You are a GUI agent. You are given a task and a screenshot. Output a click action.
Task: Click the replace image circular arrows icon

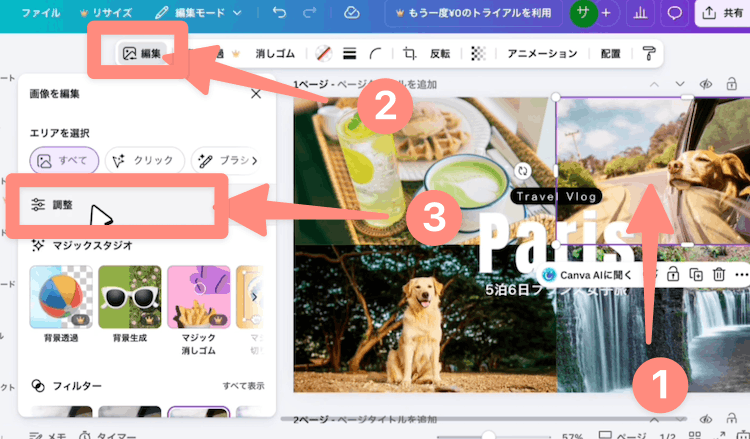[523, 171]
